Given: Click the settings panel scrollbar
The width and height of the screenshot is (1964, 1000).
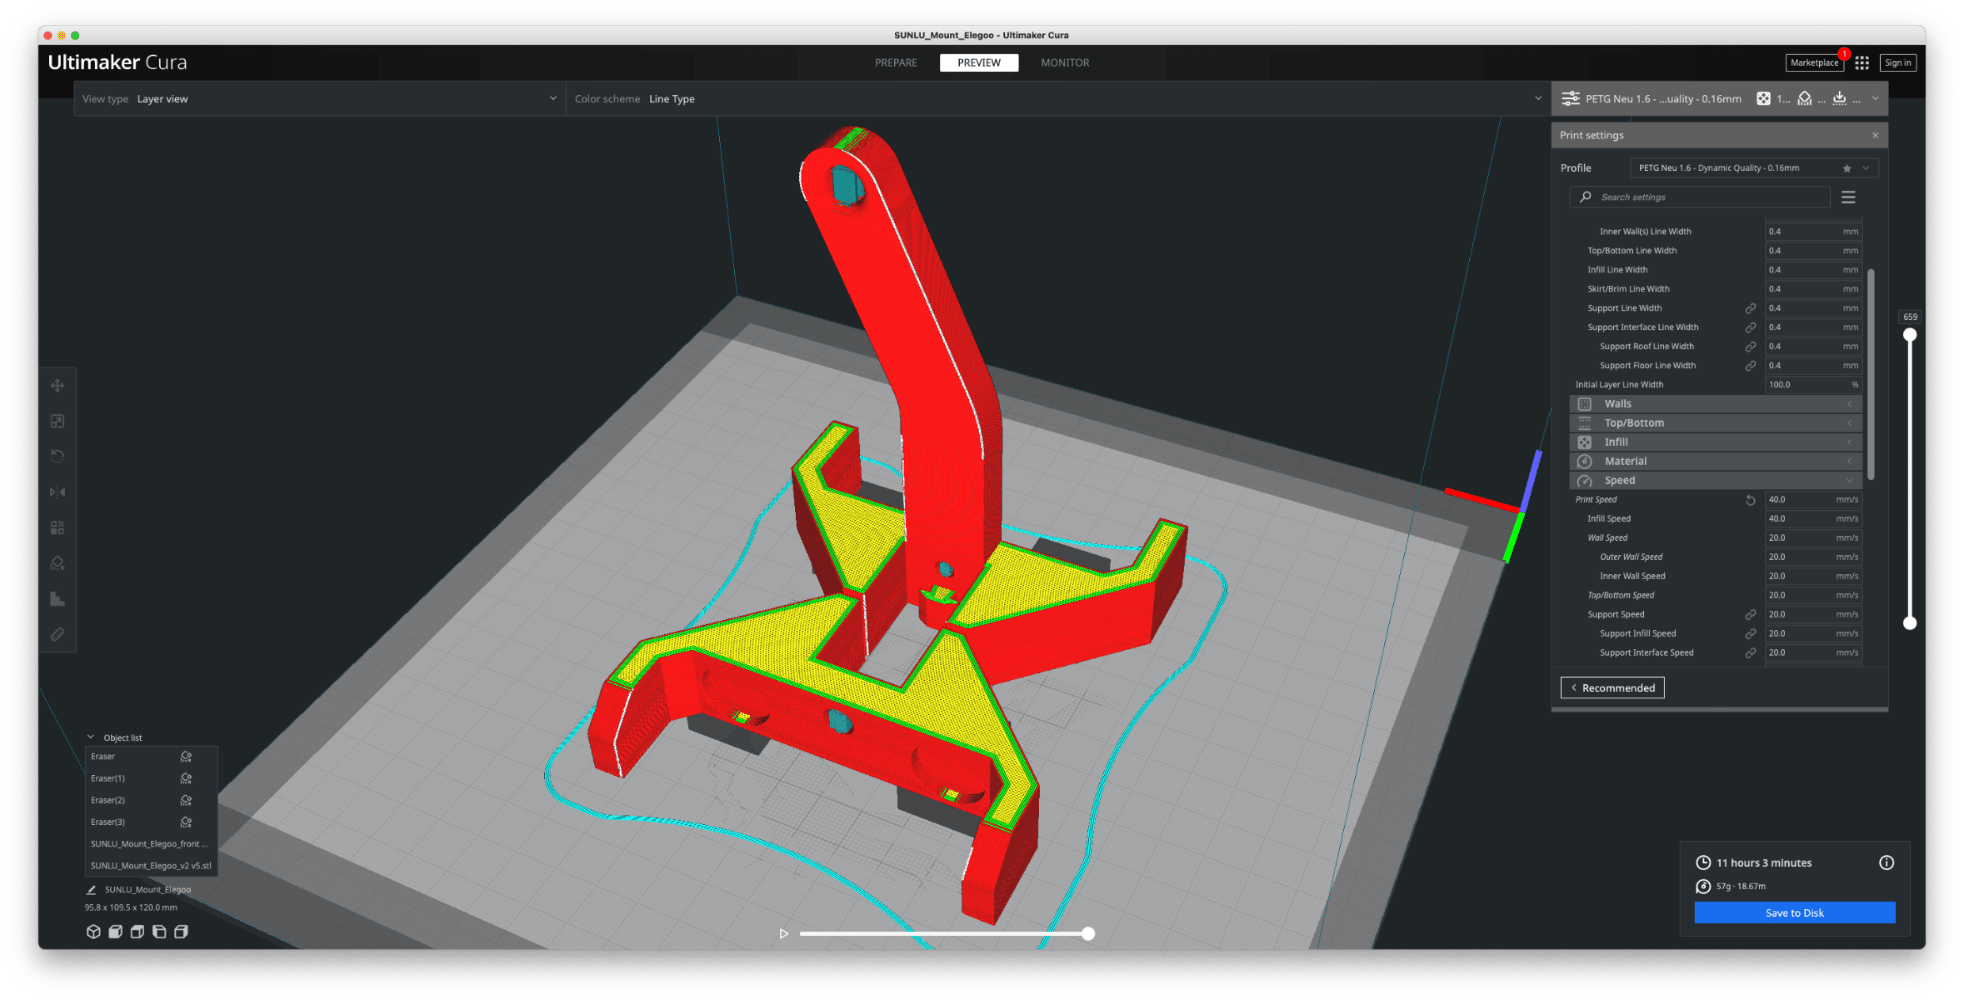Looking at the screenshot, I should click(1871, 375).
